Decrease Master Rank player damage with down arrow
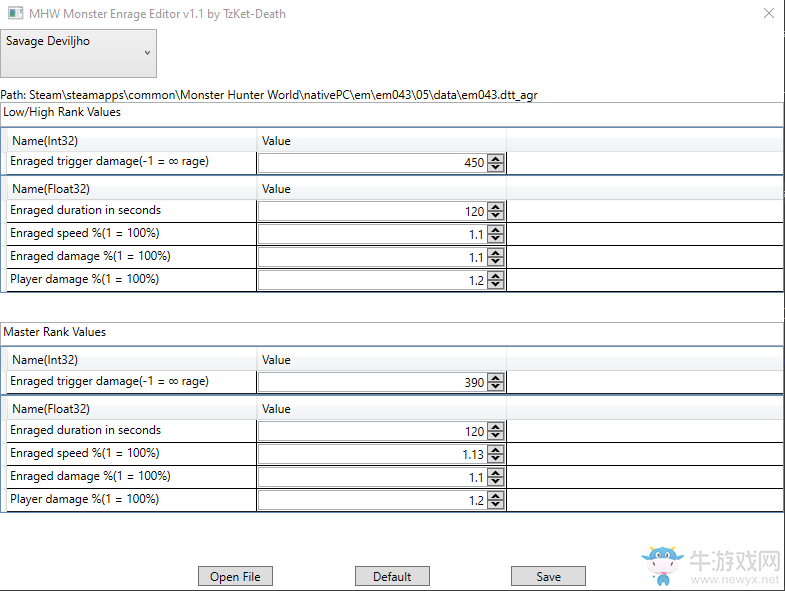Image resolution: width=785 pixels, height=591 pixels. tap(496, 505)
